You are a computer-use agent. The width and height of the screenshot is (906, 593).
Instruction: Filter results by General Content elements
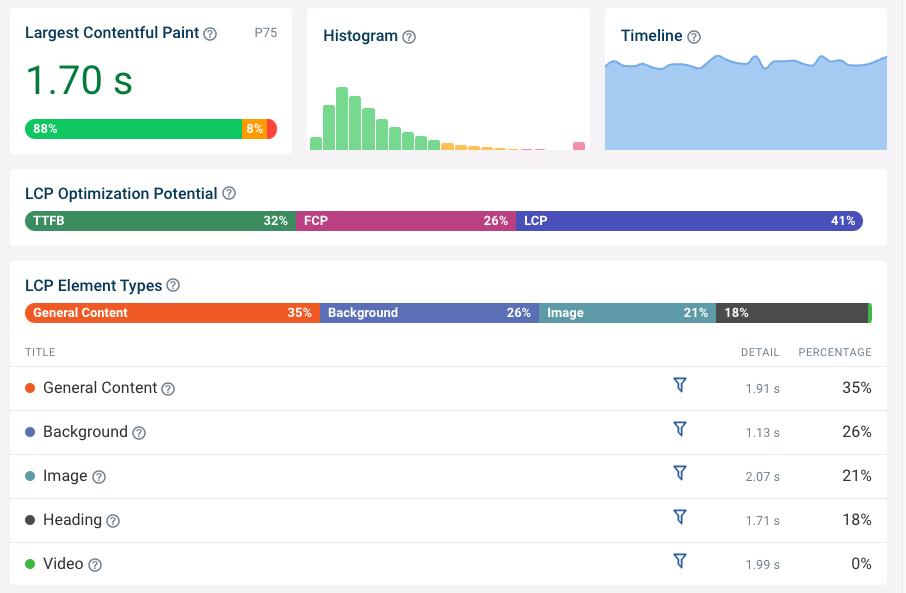click(x=680, y=385)
